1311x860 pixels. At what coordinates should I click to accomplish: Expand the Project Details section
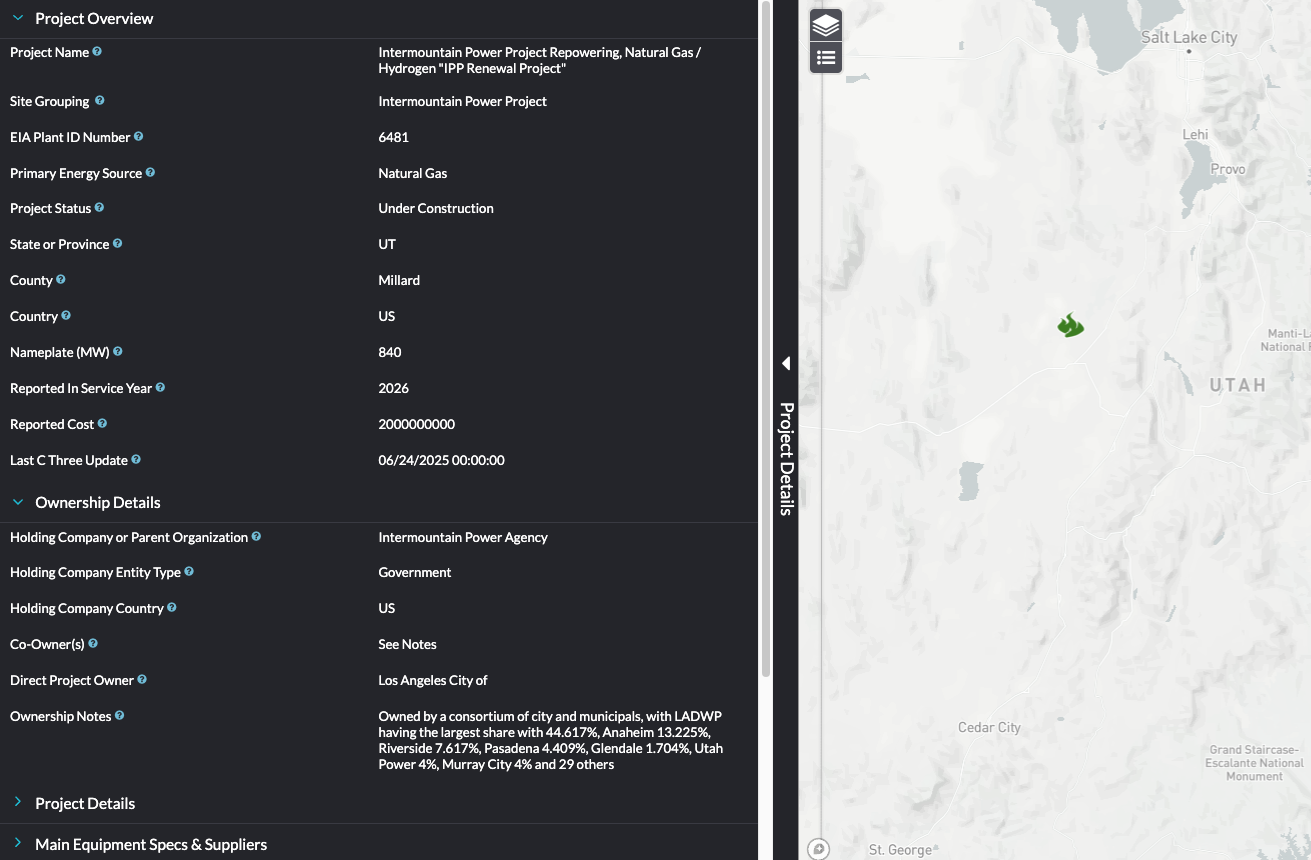pos(18,802)
